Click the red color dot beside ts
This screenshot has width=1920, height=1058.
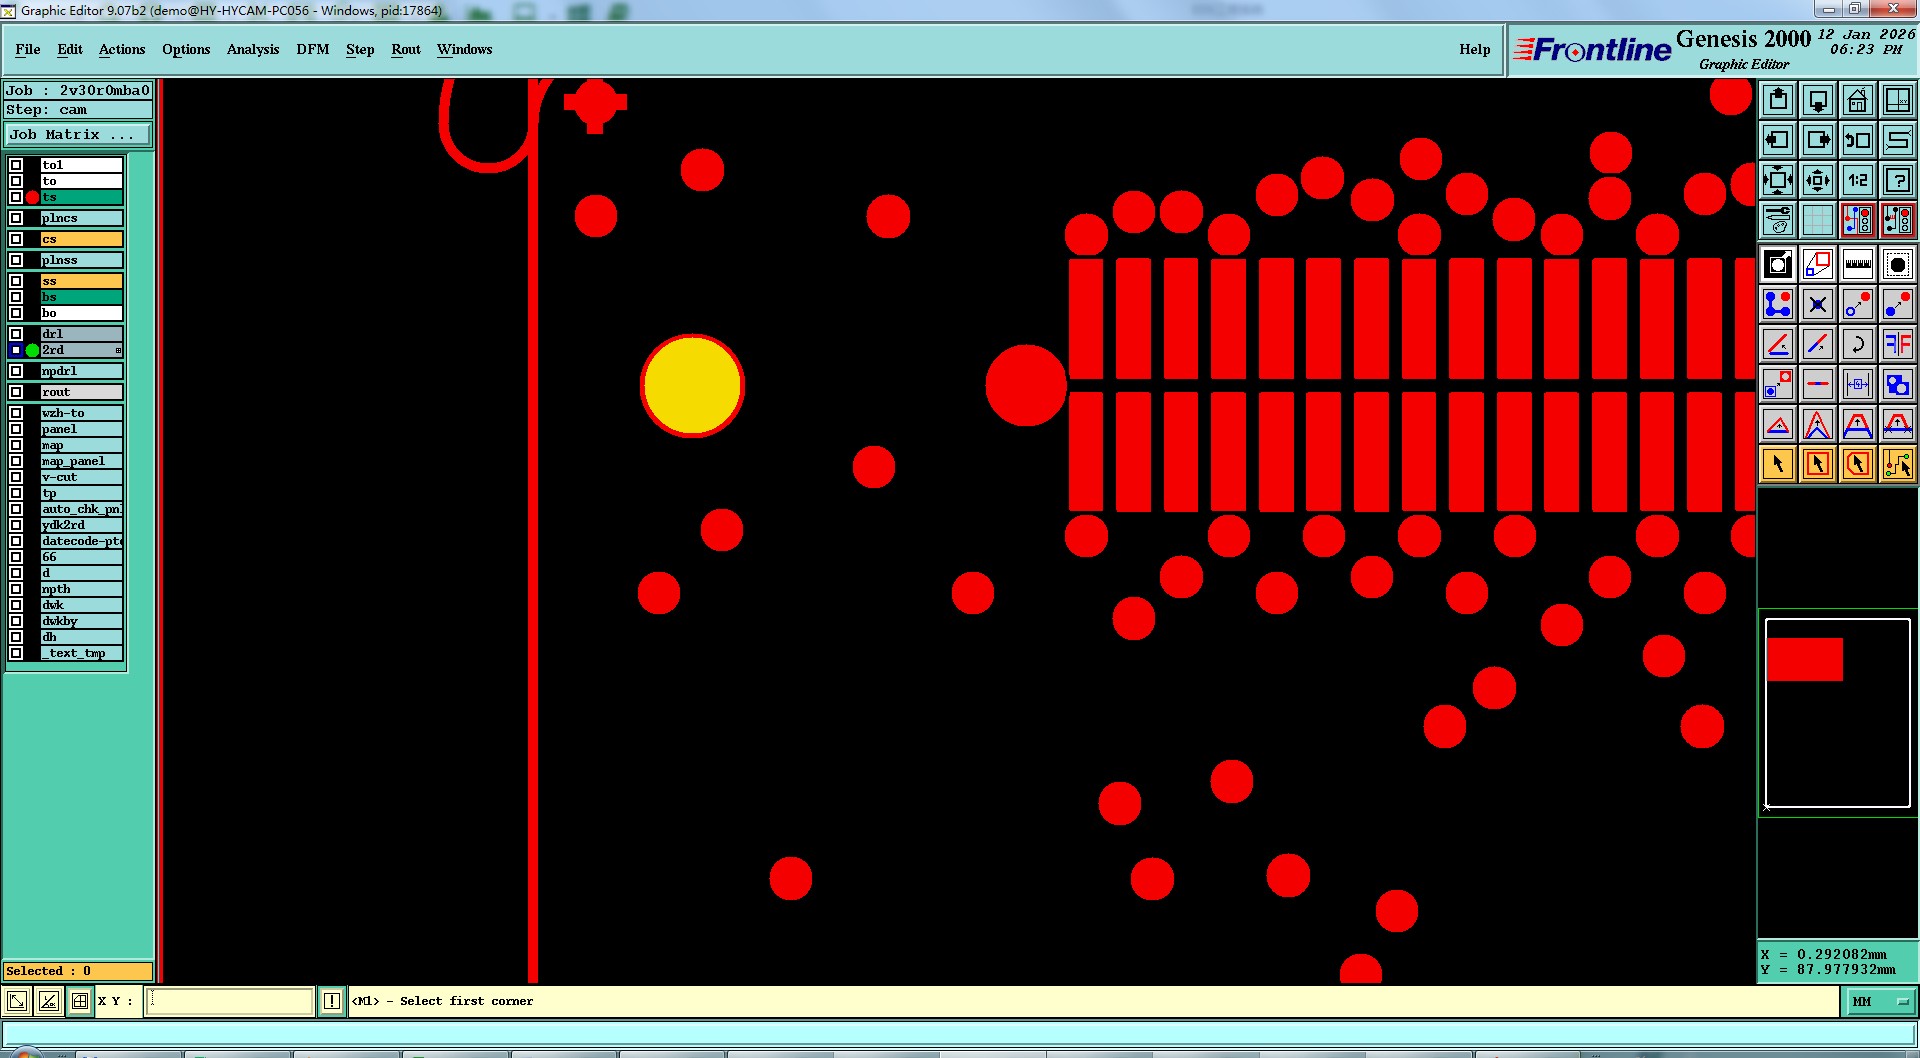(32, 197)
